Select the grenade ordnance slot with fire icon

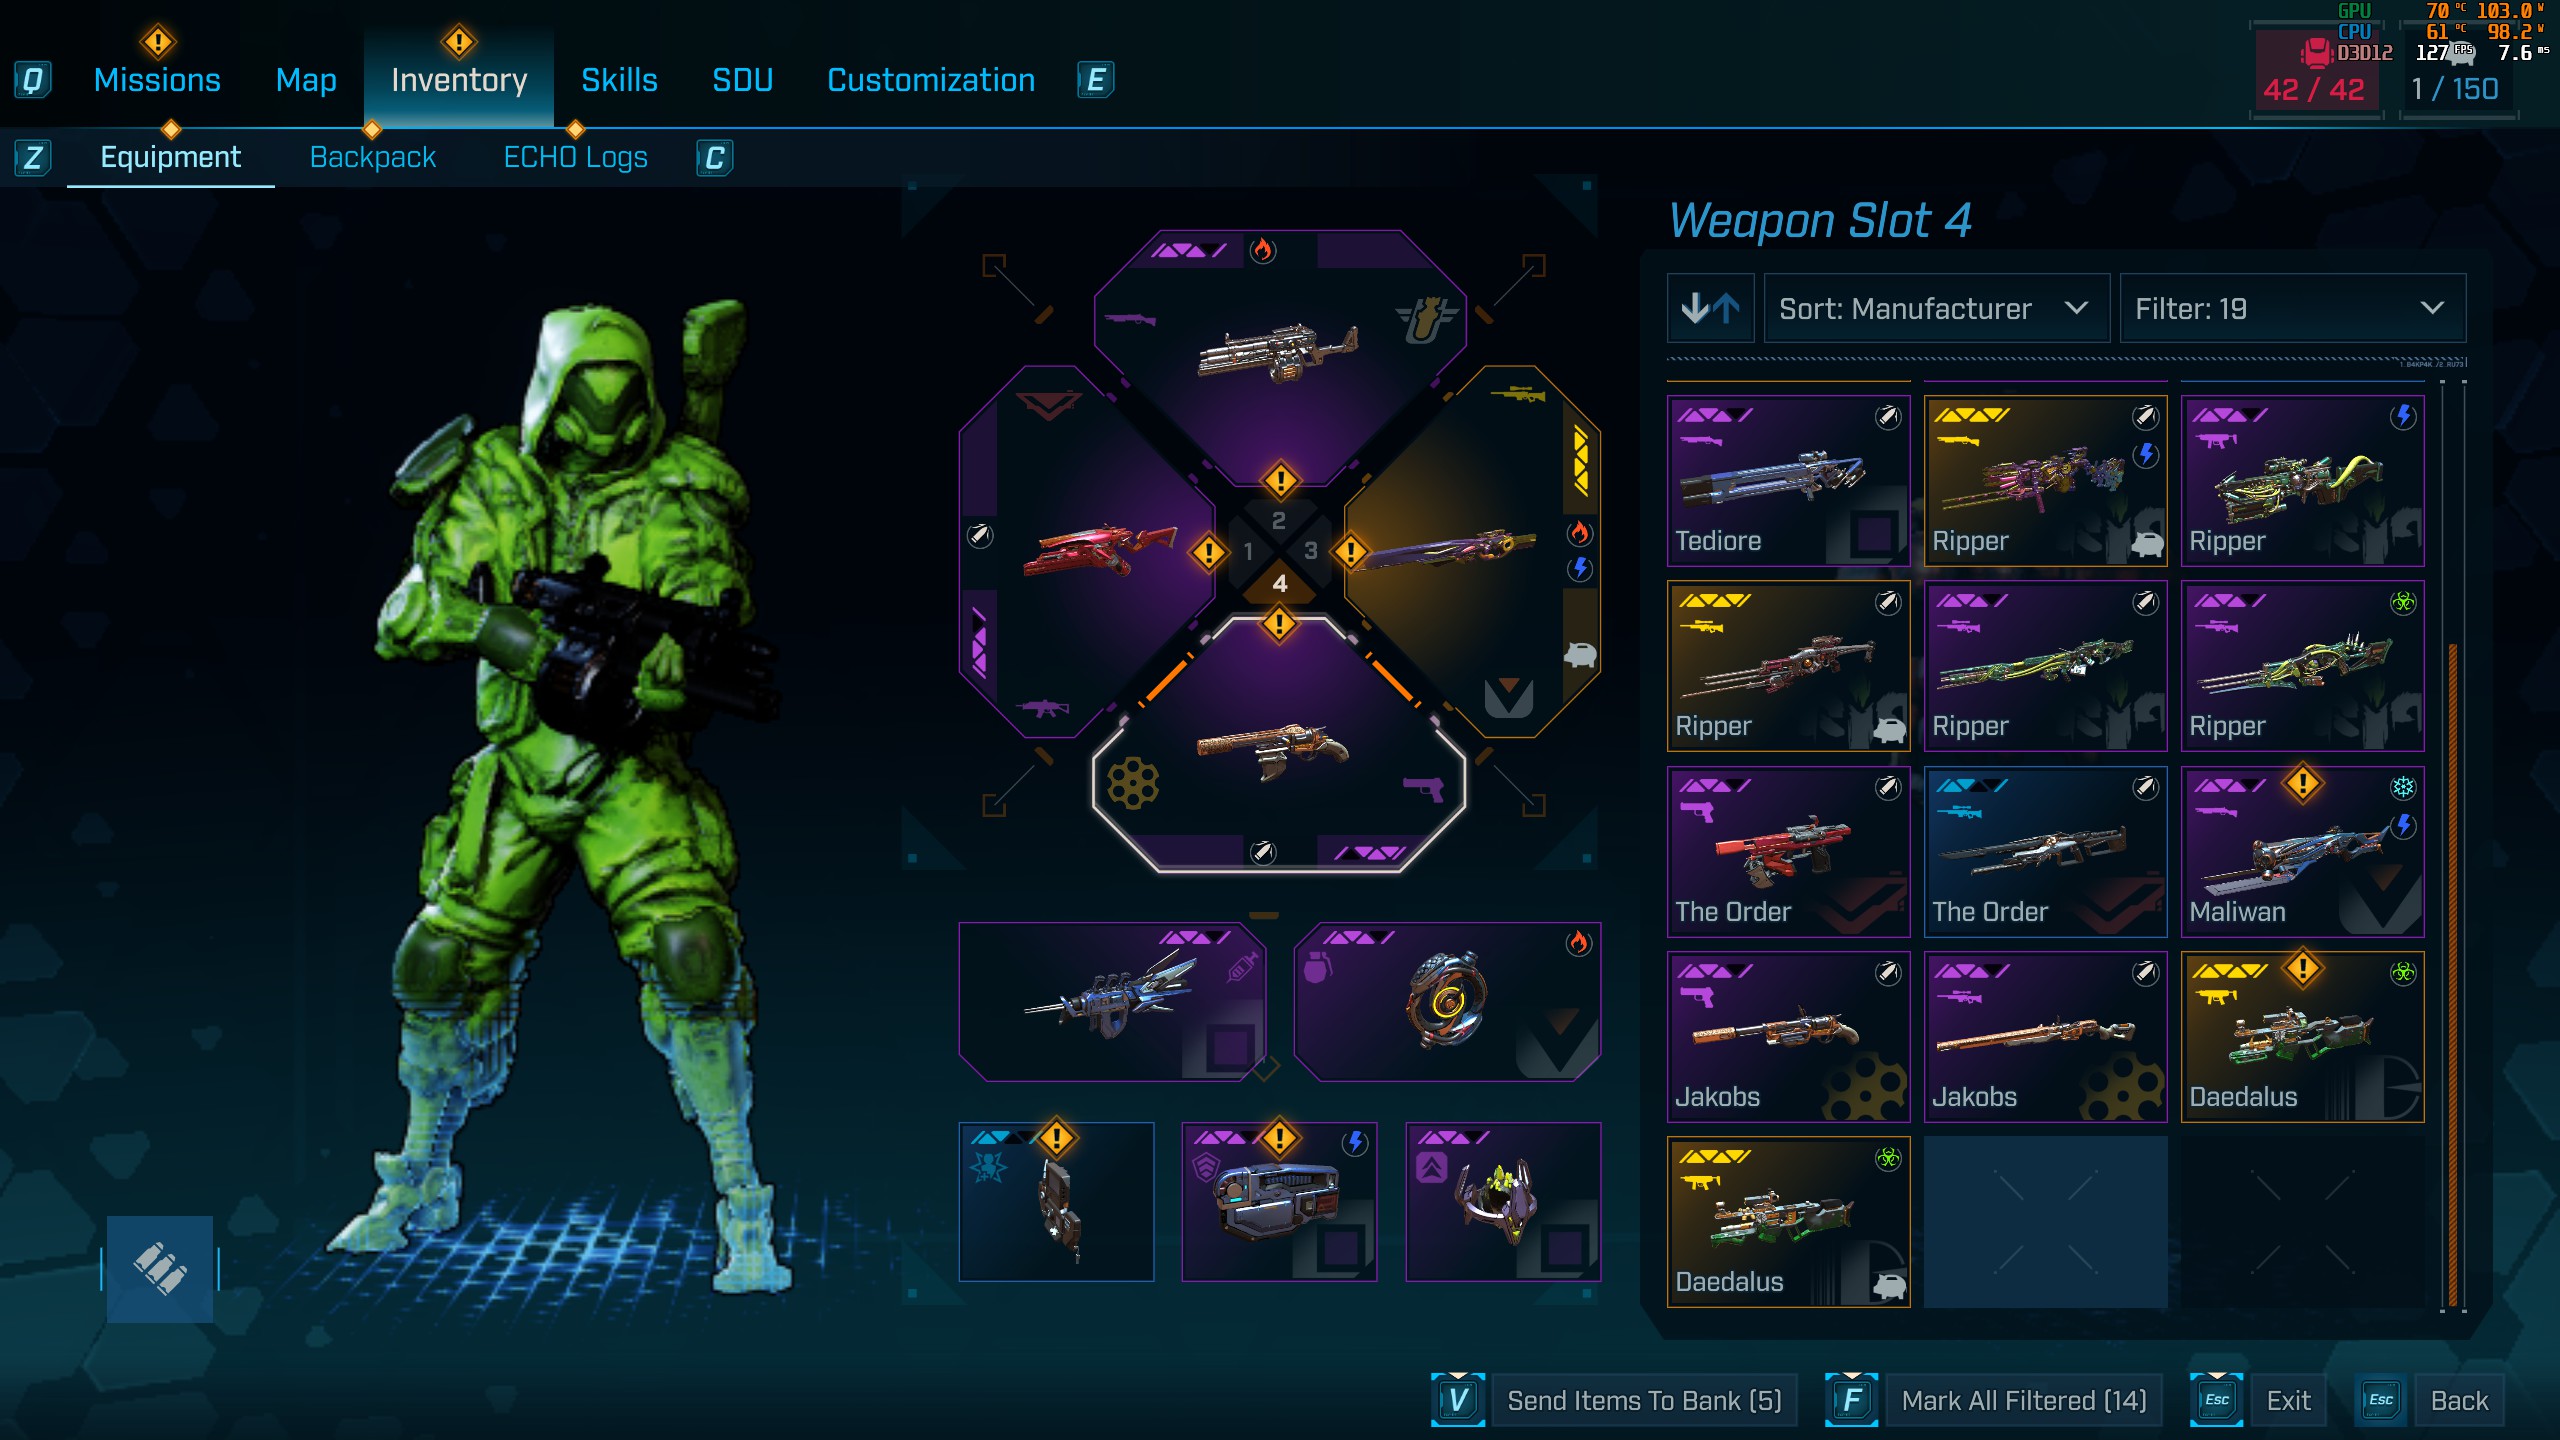(x=1447, y=1001)
